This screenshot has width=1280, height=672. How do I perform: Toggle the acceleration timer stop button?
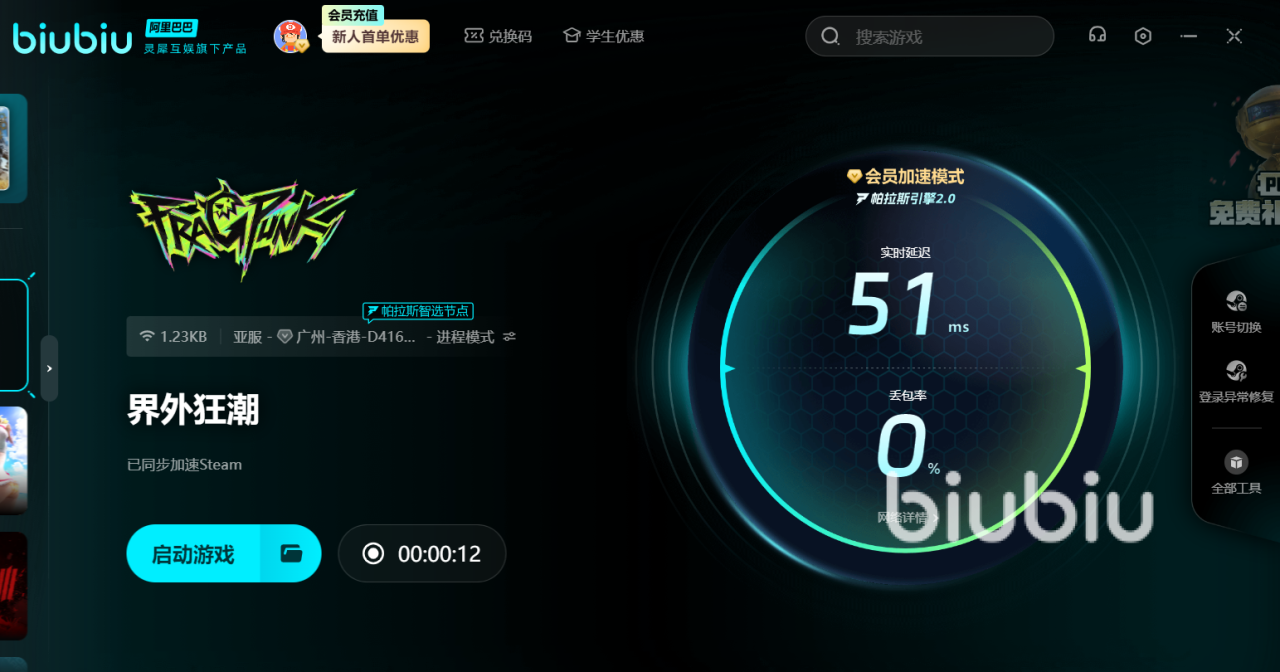tap(373, 554)
